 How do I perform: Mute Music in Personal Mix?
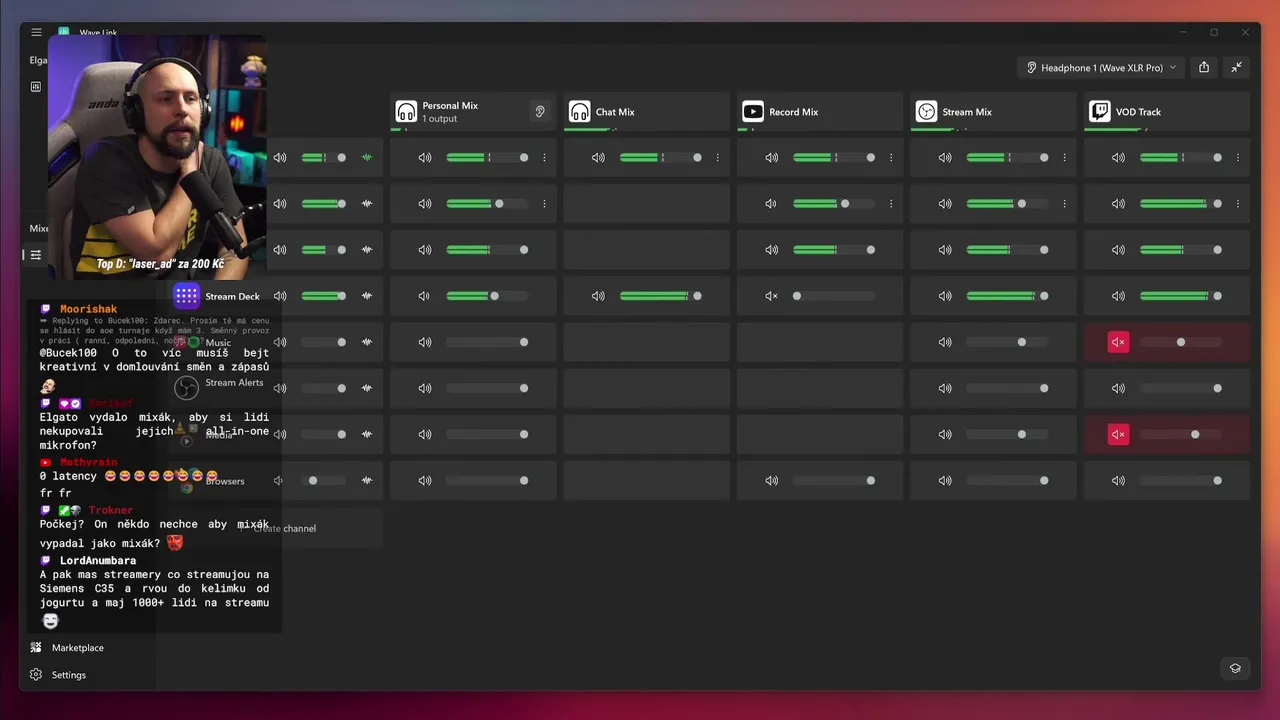coord(425,342)
